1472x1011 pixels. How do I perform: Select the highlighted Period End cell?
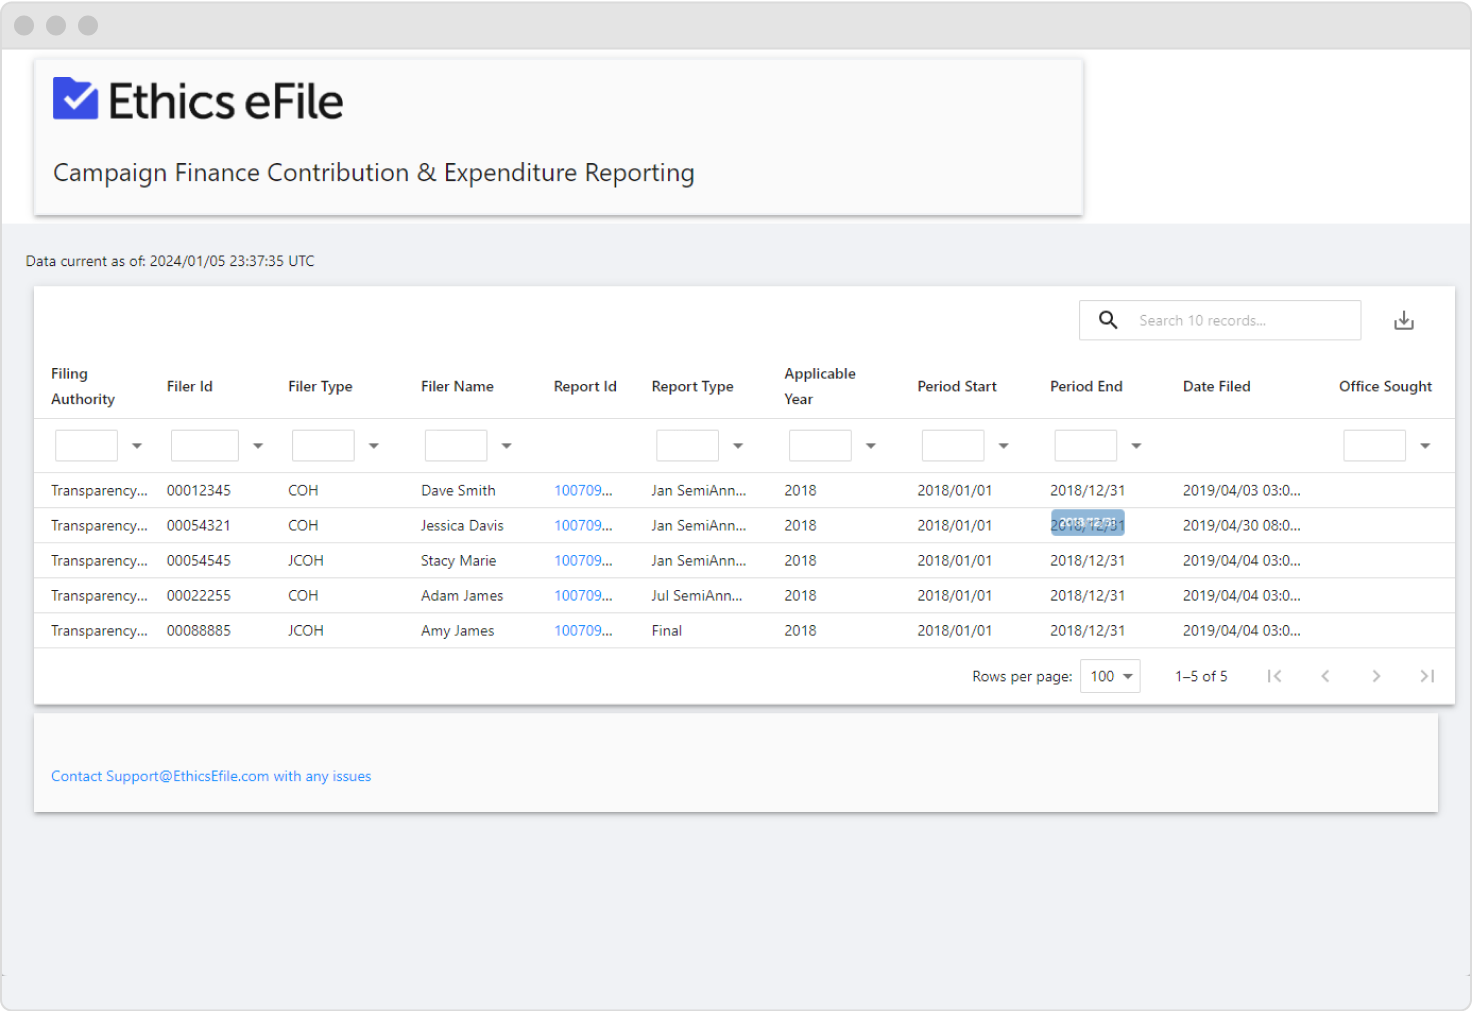(1087, 524)
